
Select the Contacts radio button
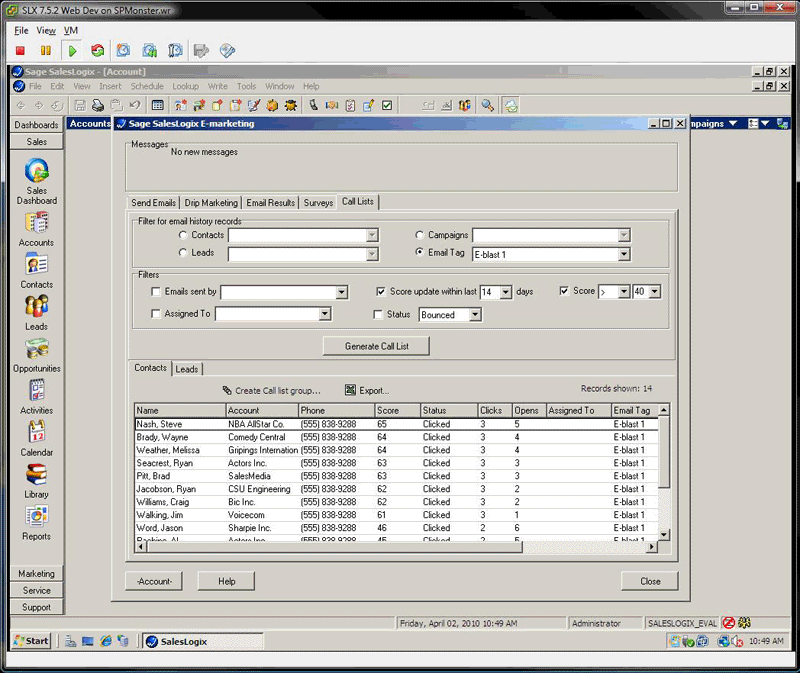click(183, 235)
